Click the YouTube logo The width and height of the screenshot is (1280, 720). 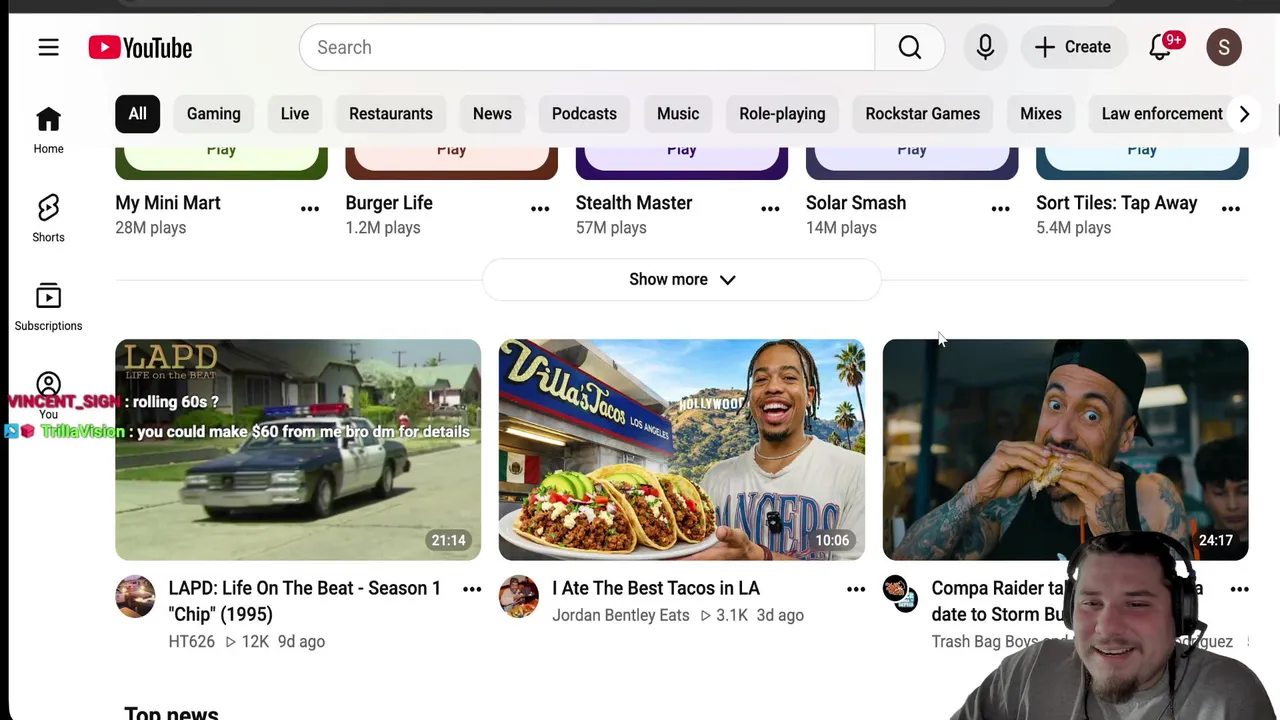tap(140, 47)
